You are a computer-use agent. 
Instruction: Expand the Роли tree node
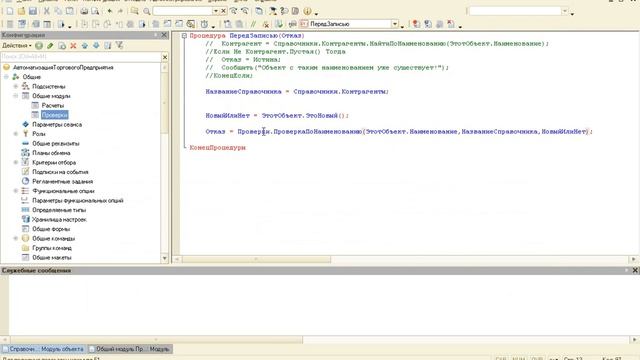tap(16, 134)
